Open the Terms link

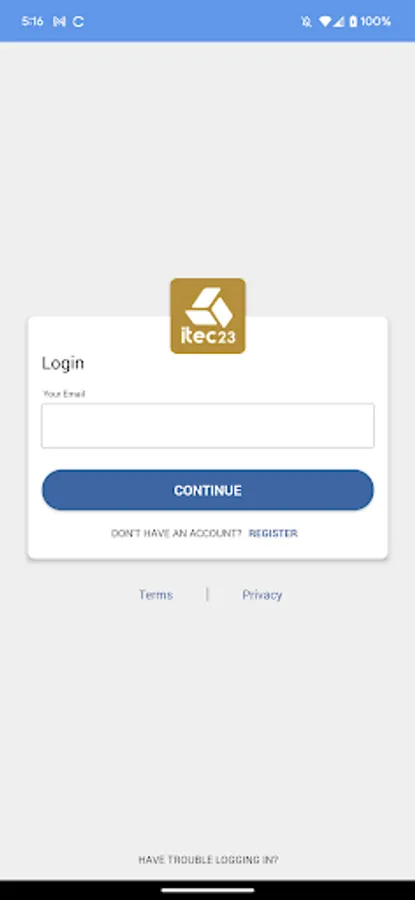[x=156, y=595]
